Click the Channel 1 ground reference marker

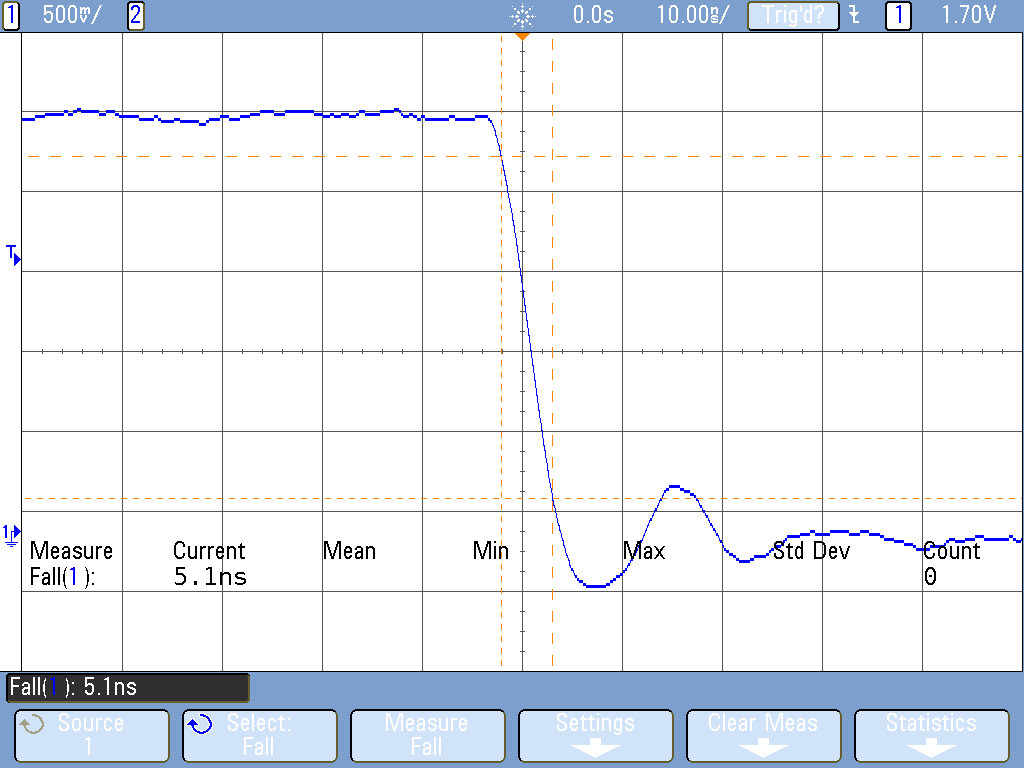pos(11,537)
